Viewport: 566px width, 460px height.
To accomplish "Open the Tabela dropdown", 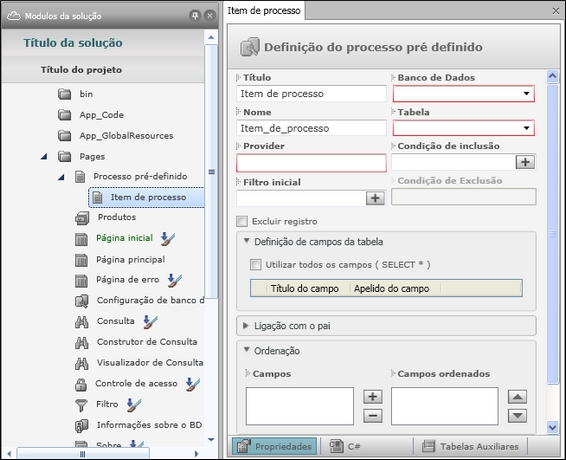I will click(527, 128).
